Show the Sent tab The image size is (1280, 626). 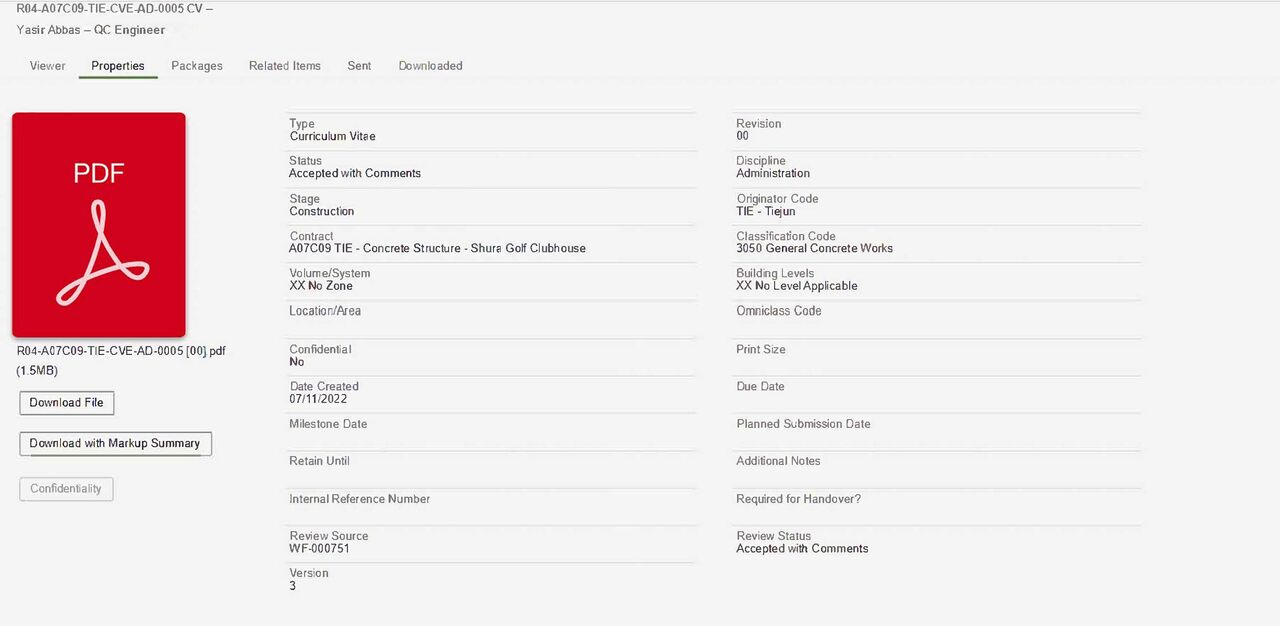359,66
